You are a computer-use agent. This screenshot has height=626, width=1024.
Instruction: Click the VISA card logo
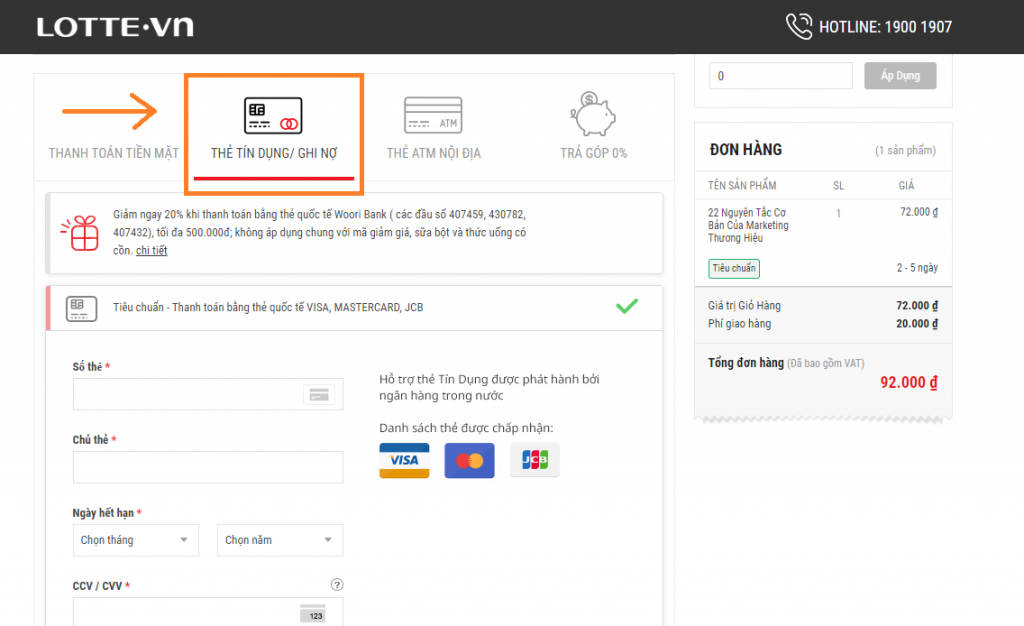[404, 460]
